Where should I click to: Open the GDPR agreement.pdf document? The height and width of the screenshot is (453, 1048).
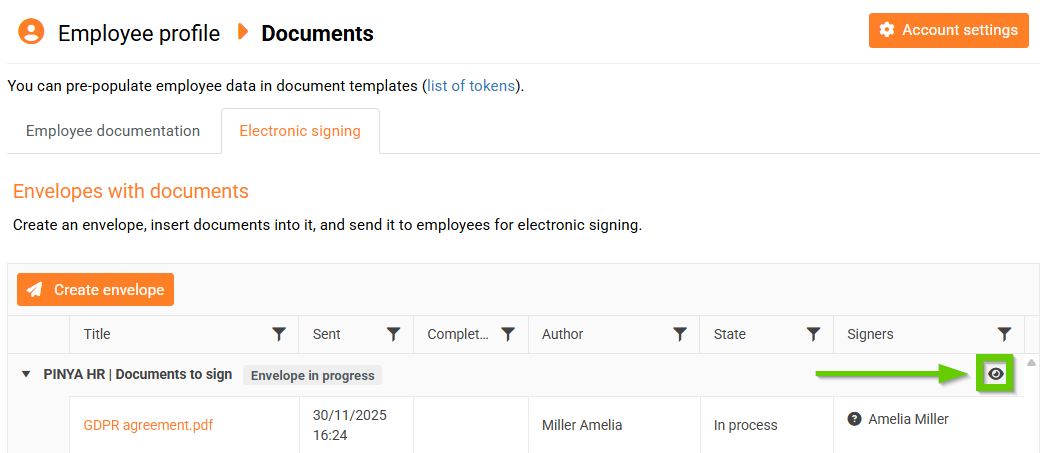(148, 425)
